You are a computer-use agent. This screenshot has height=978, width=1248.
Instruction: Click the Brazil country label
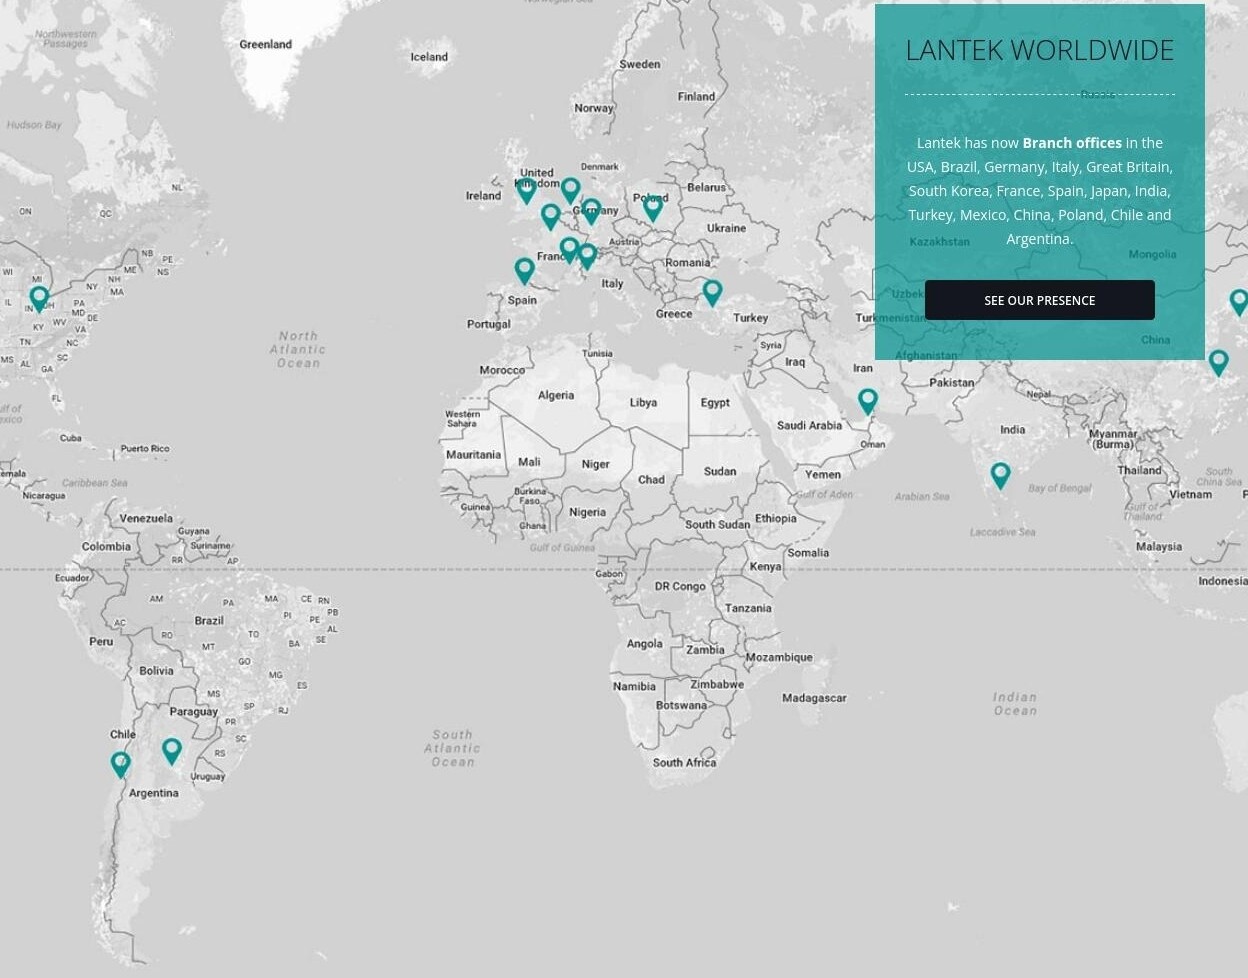coord(209,621)
